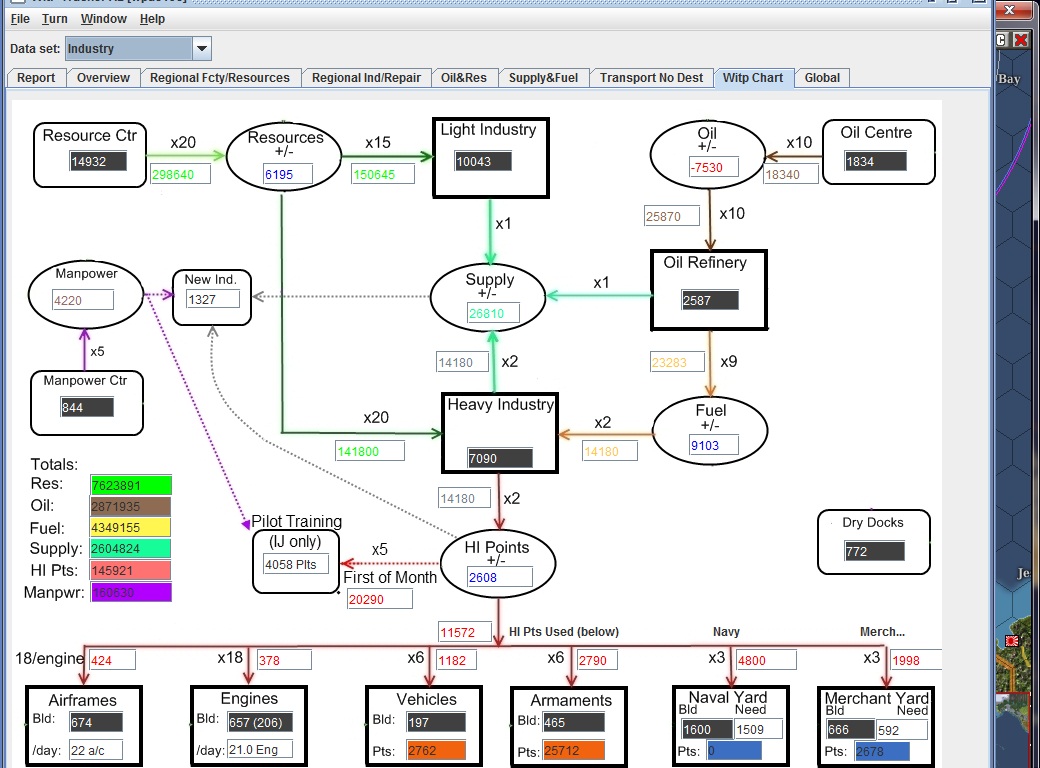Click the New Ind. value 1327
The image size is (1040, 768).
212,300
